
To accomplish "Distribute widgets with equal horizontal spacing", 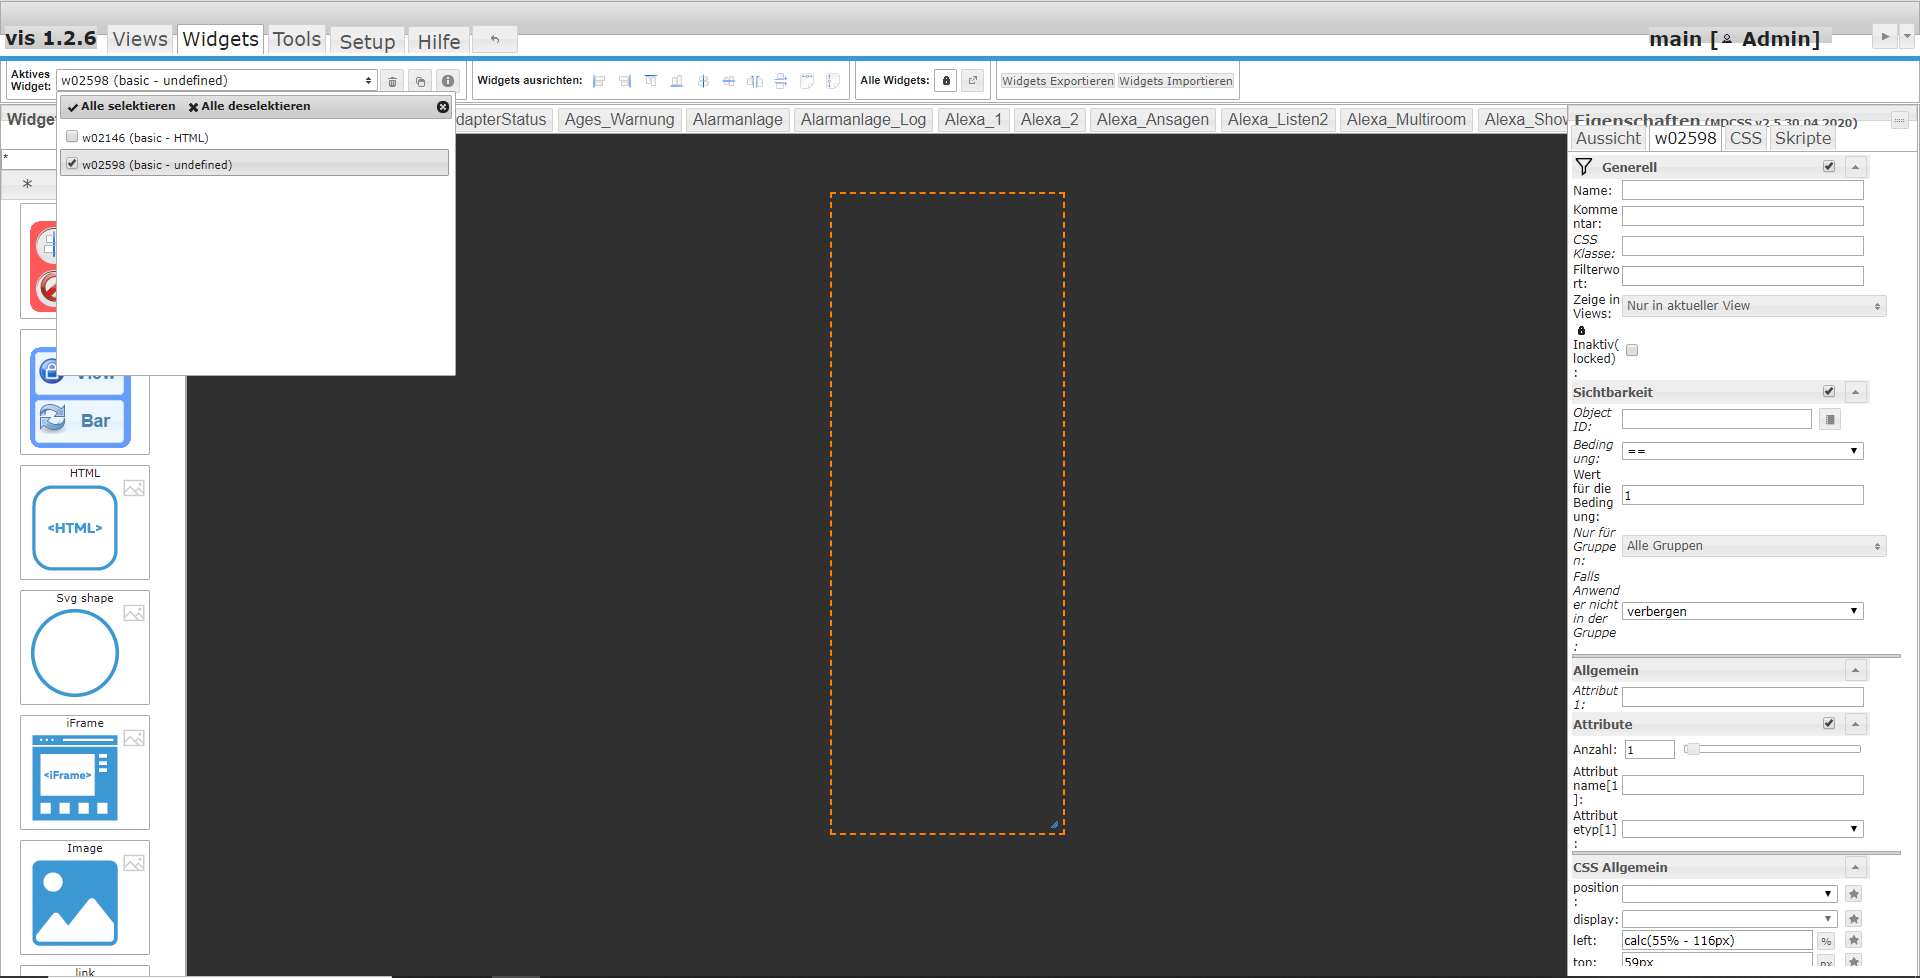I will [755, 81].
